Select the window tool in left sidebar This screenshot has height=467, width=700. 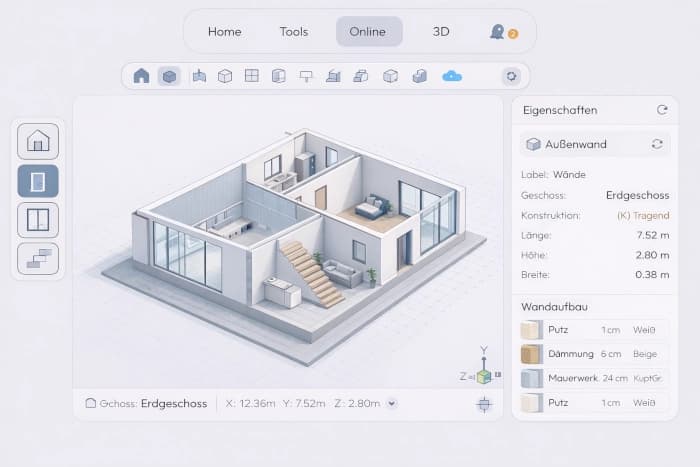[x=38, y=219]
